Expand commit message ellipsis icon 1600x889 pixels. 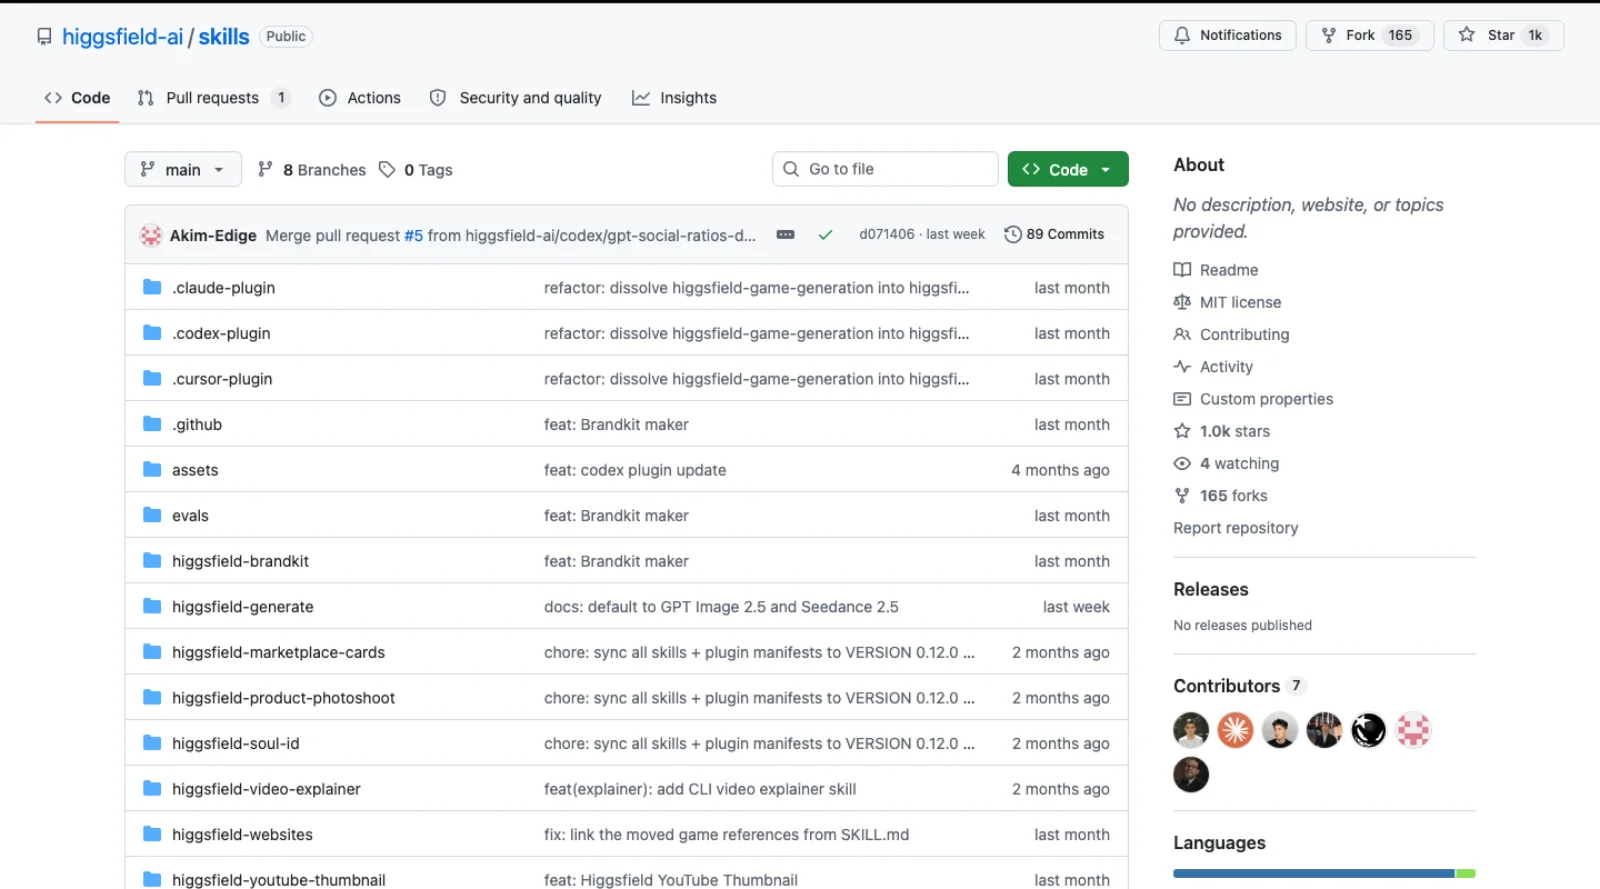(786, 234)
